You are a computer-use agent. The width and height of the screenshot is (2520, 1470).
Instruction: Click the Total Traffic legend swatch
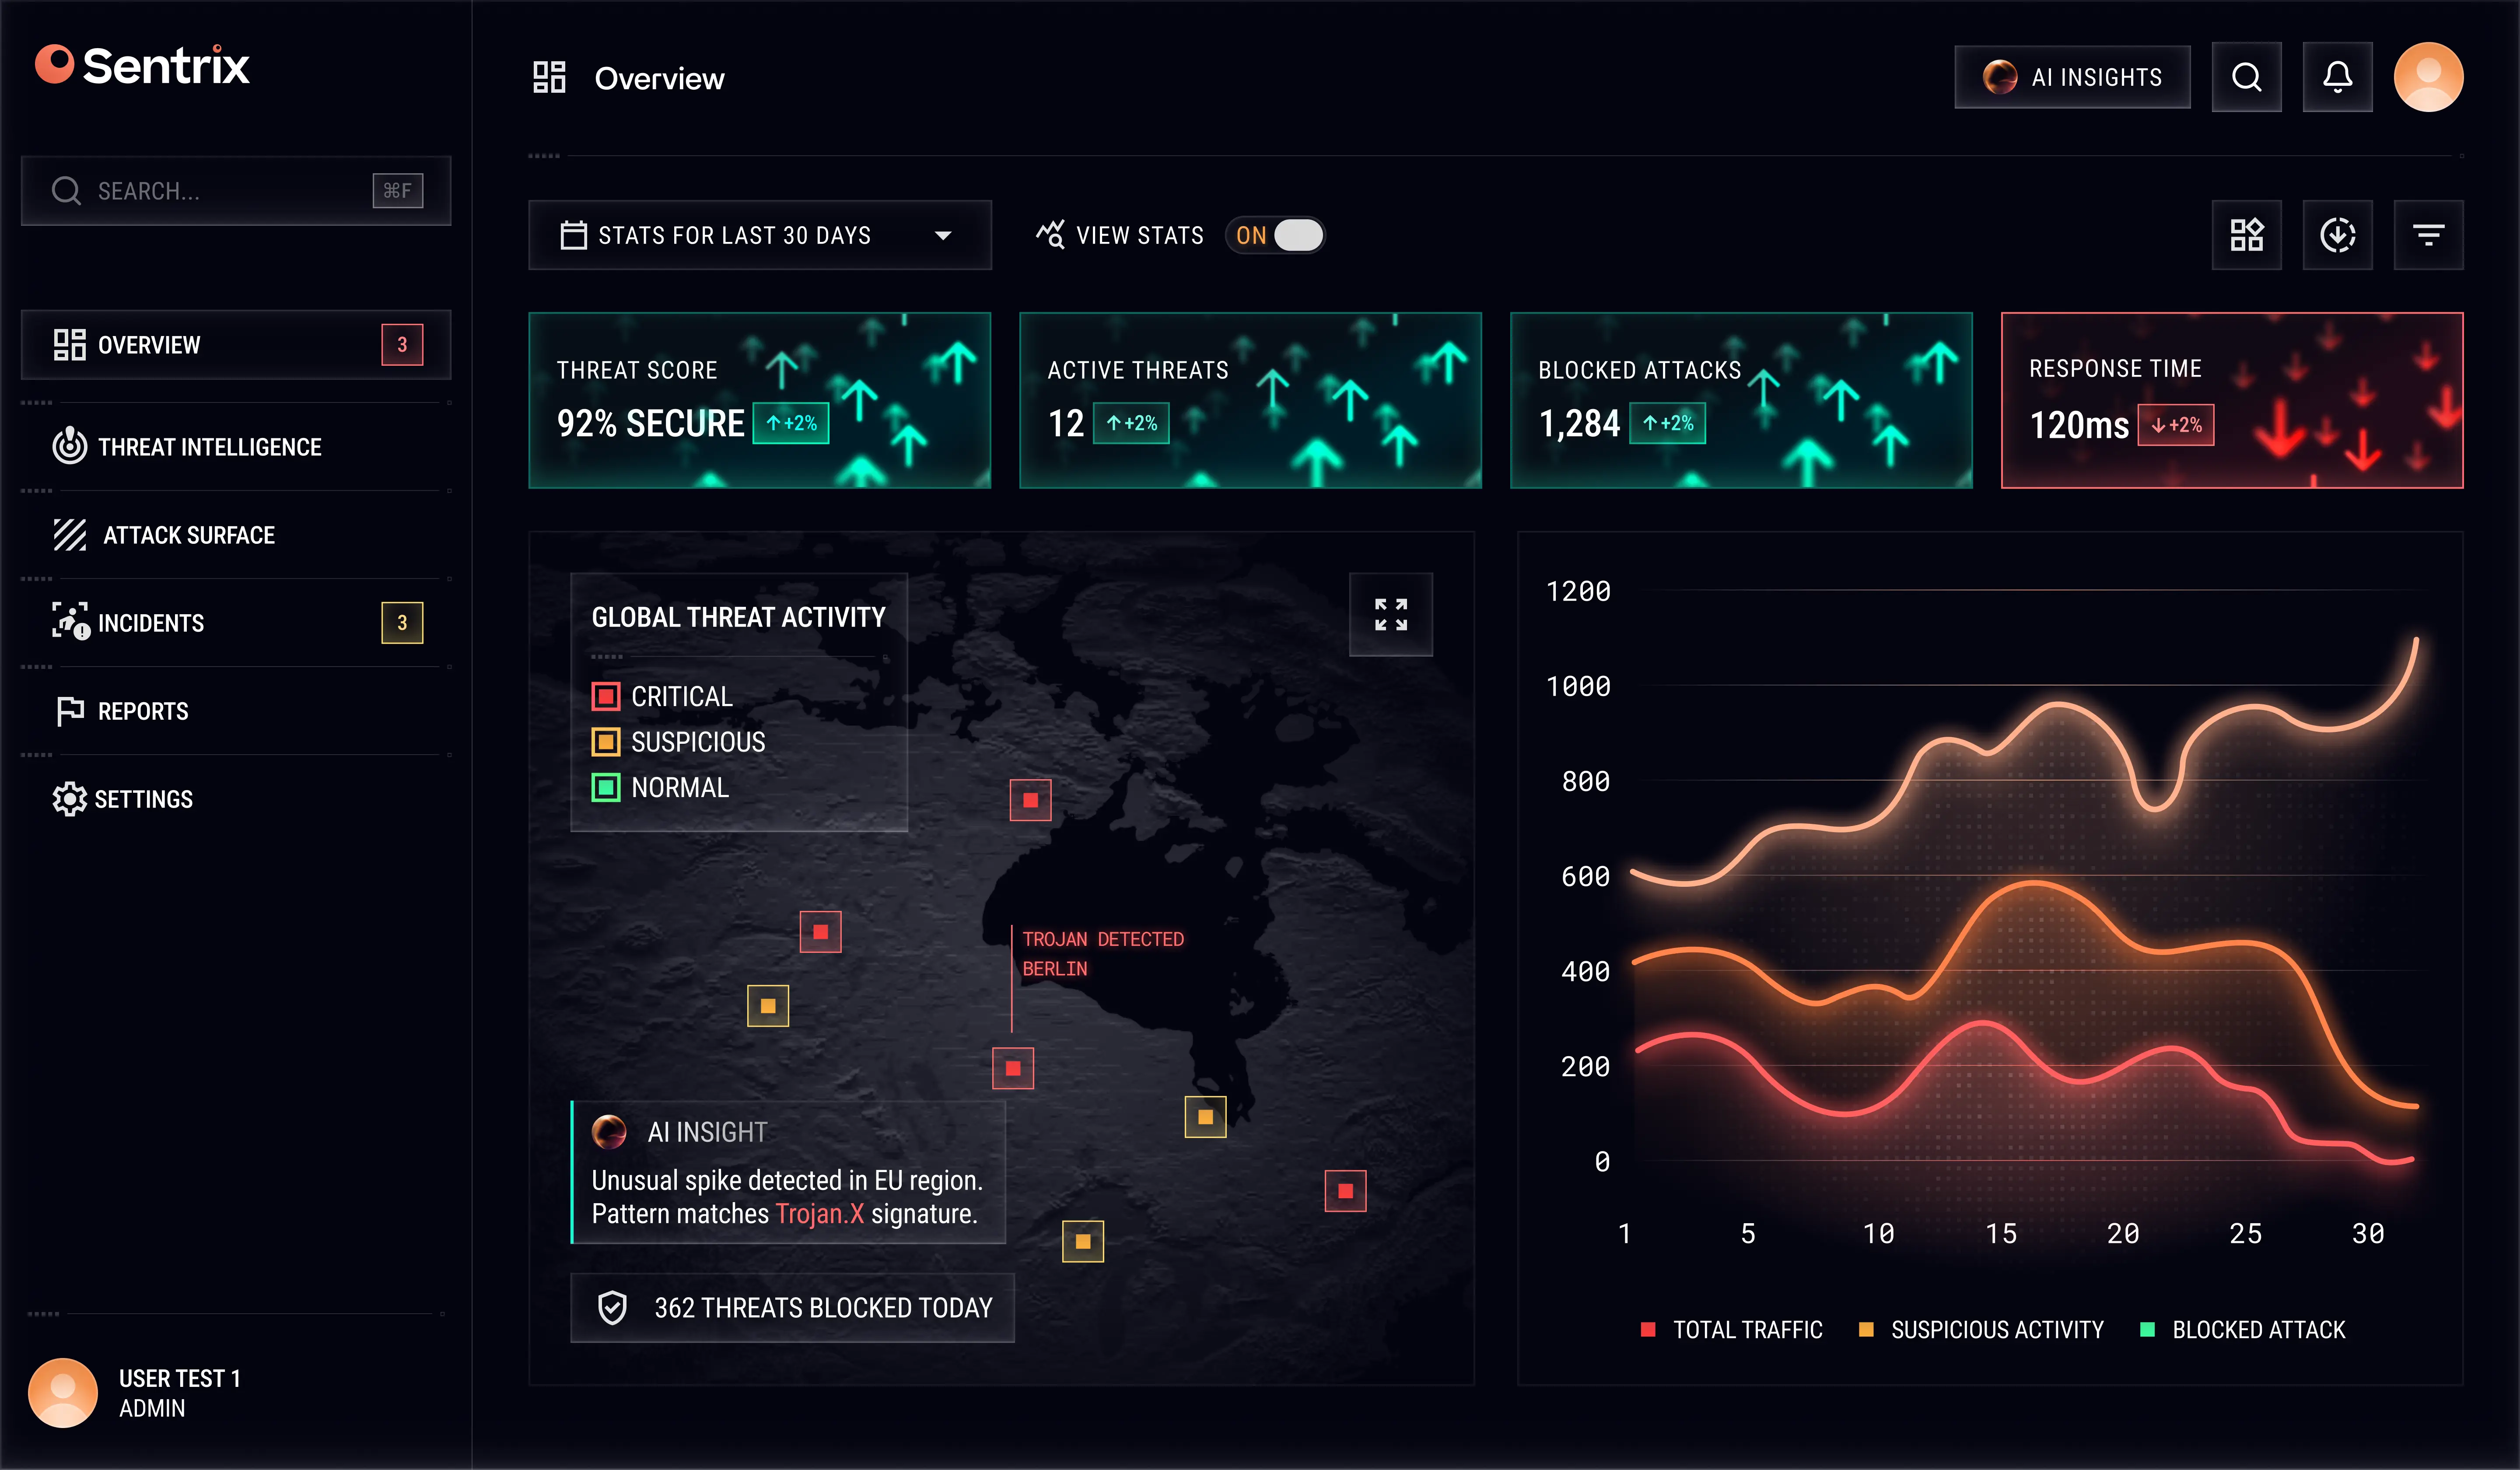1647,1329
